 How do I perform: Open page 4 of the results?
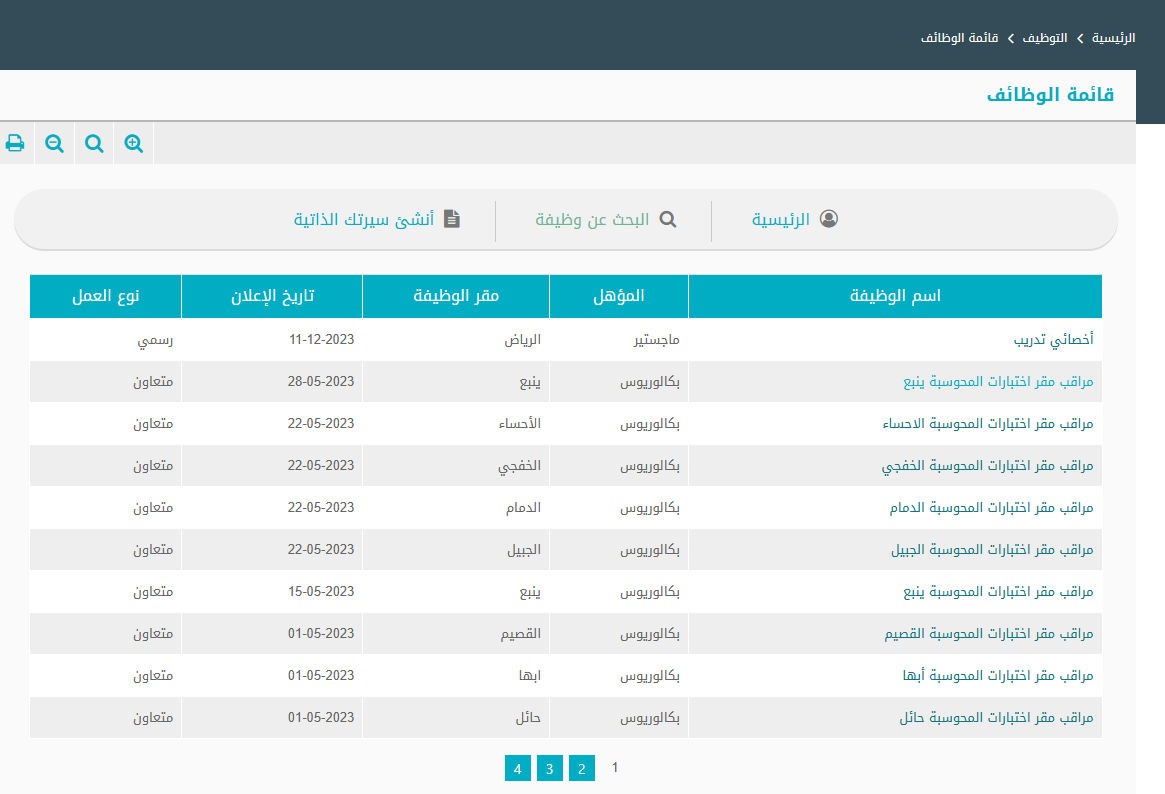[x=517, y=768]
